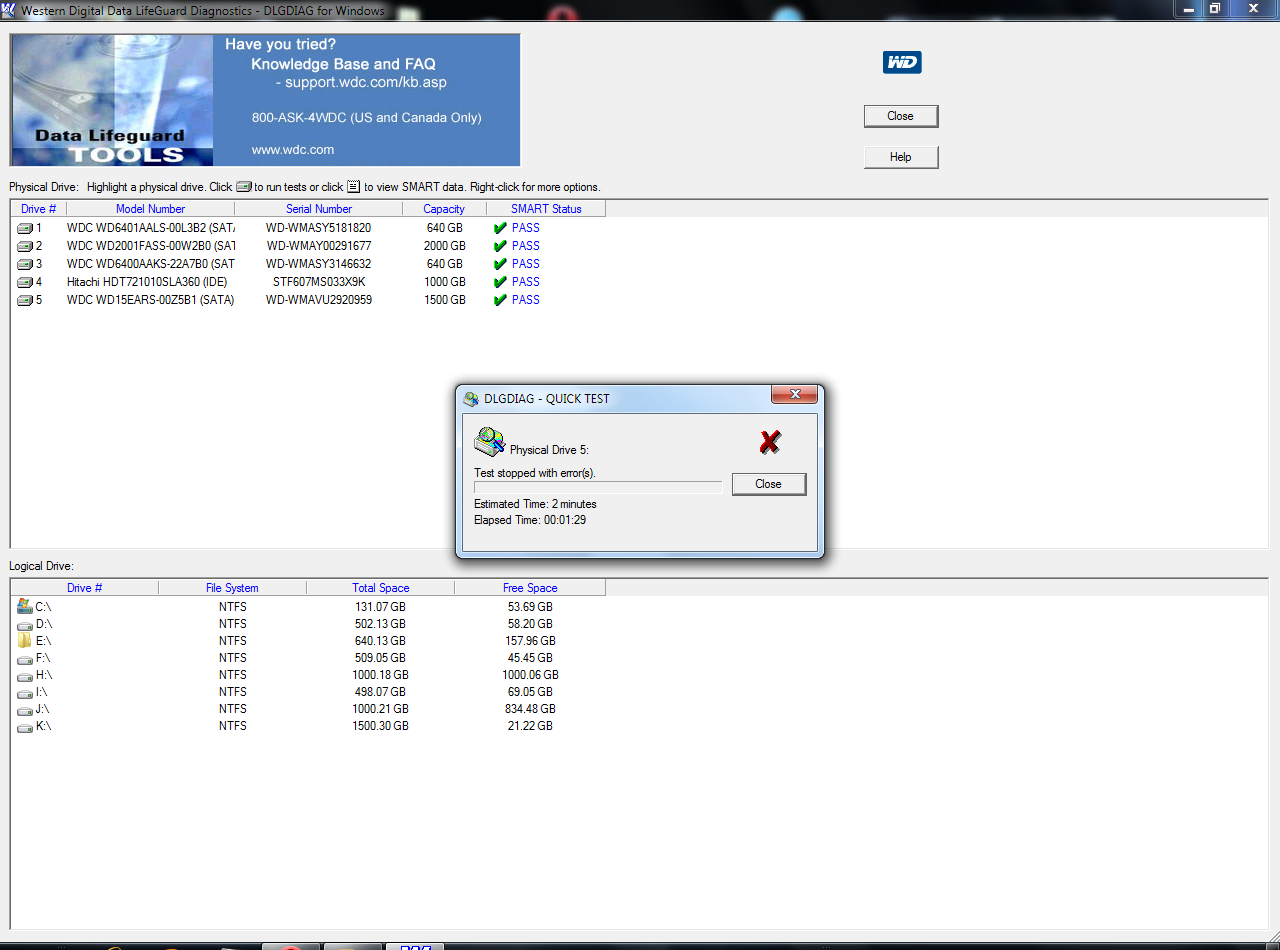
Task: Sort by SMART Status column header
Action: coord(545,209)
